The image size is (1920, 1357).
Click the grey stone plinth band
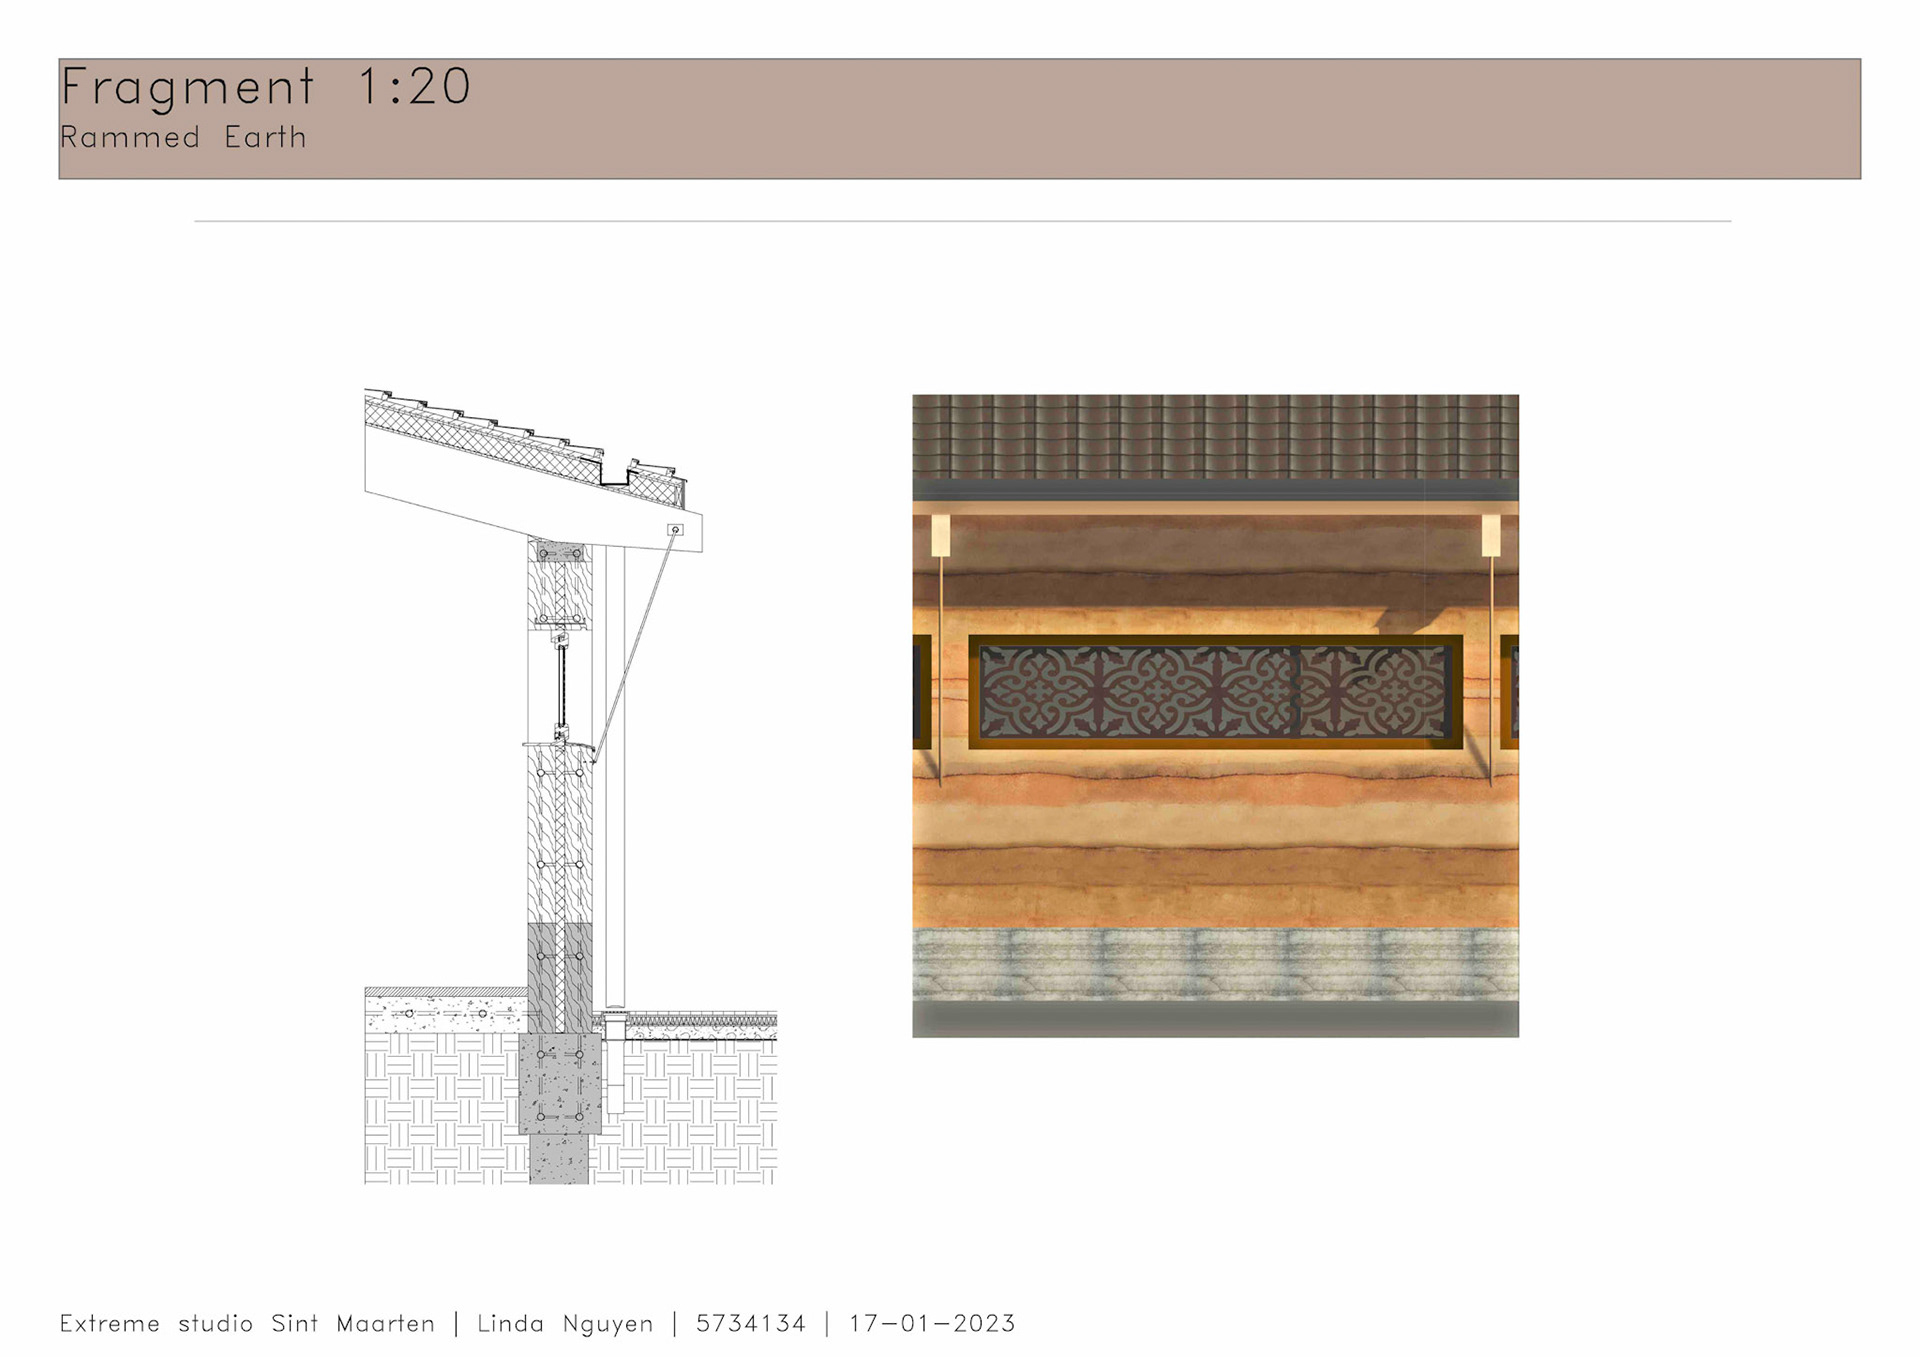[x=1215, y=963]
